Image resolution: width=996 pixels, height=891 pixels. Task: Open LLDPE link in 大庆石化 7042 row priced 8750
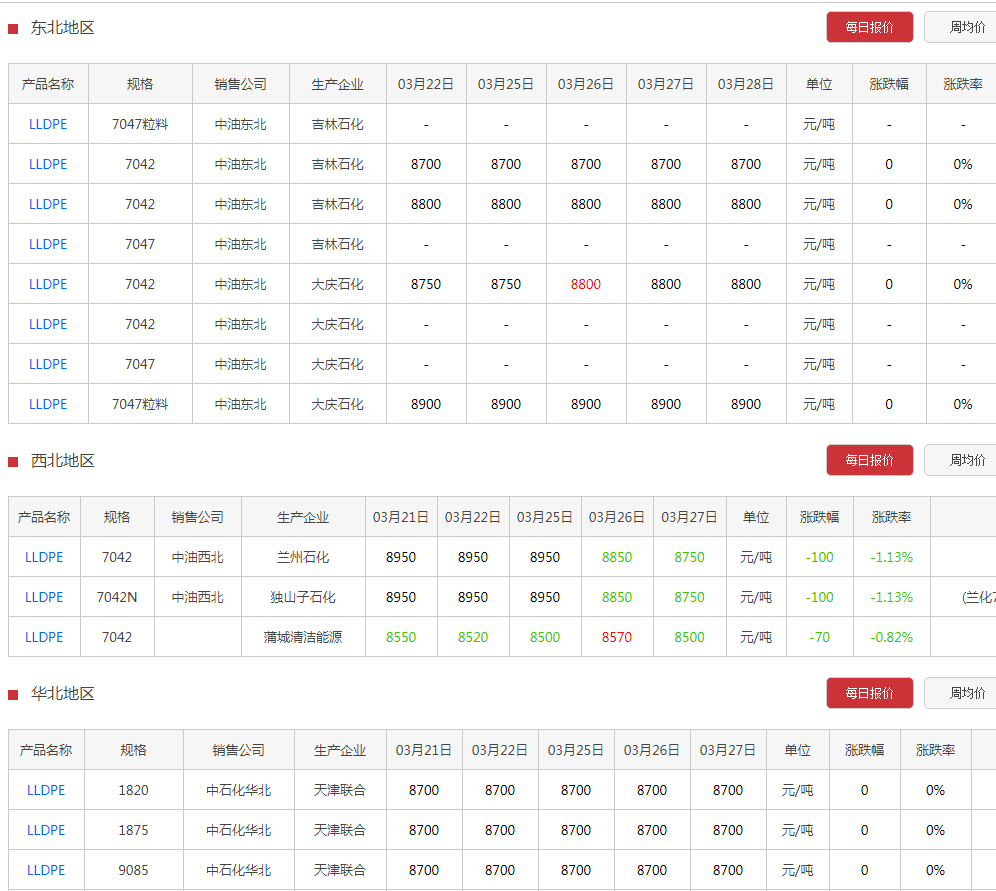48,285
